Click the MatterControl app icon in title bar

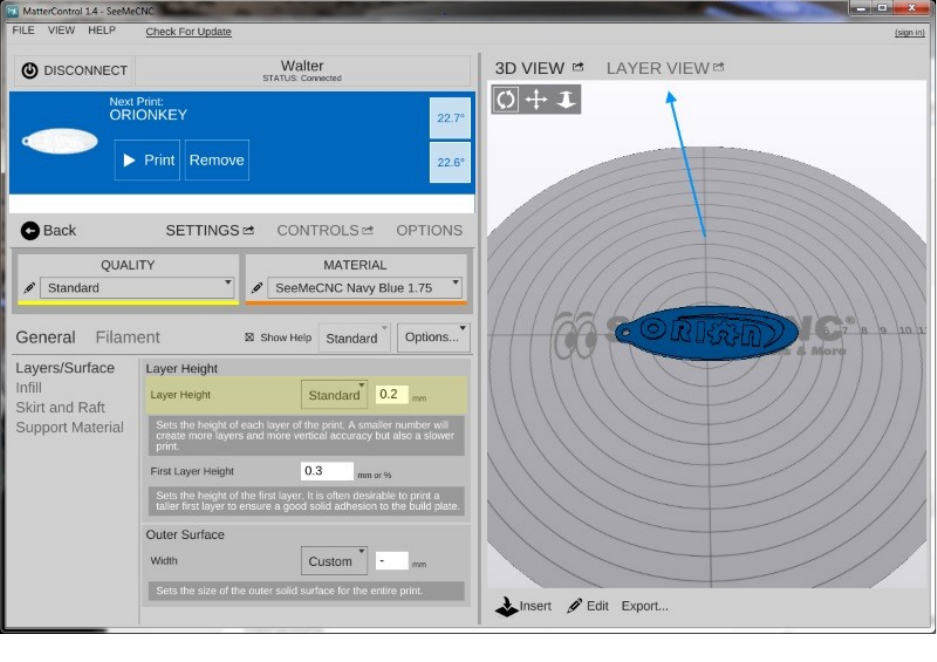[x=12, y=11]
